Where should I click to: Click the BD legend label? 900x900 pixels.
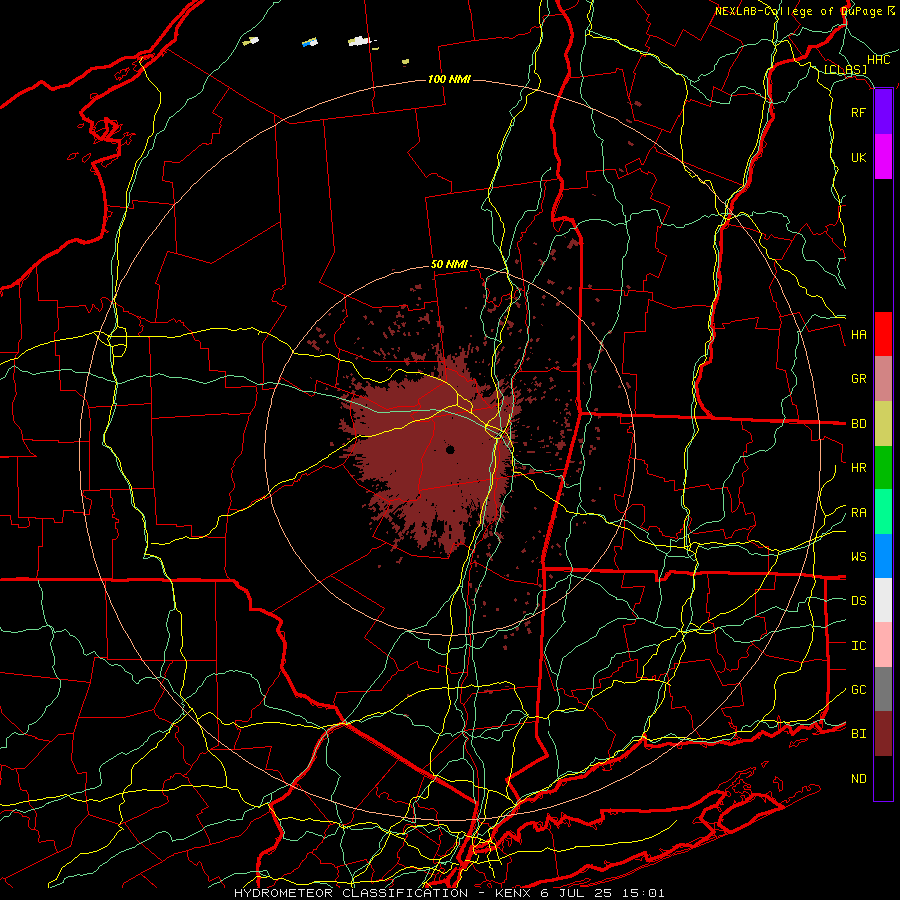click(858, 424)
